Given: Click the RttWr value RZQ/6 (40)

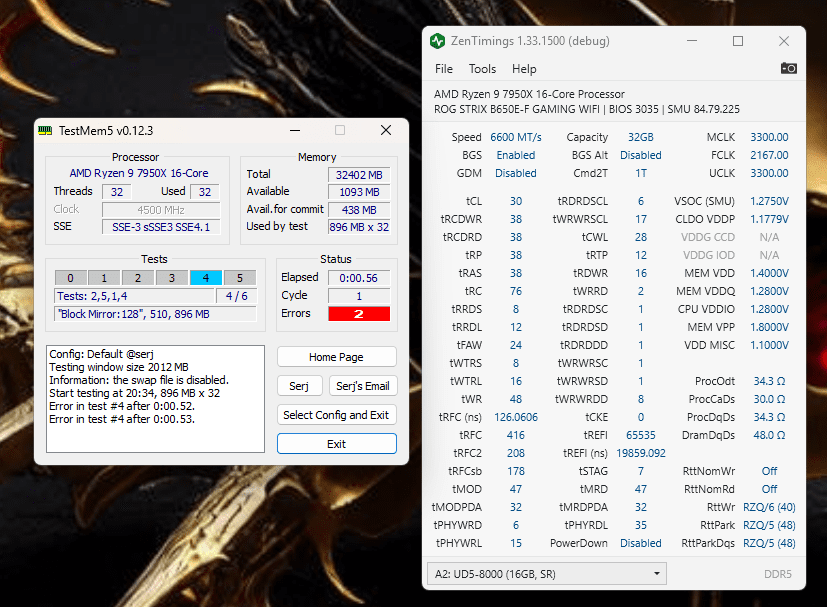Looking at the screenshot, I should click(x=769, y=507).
